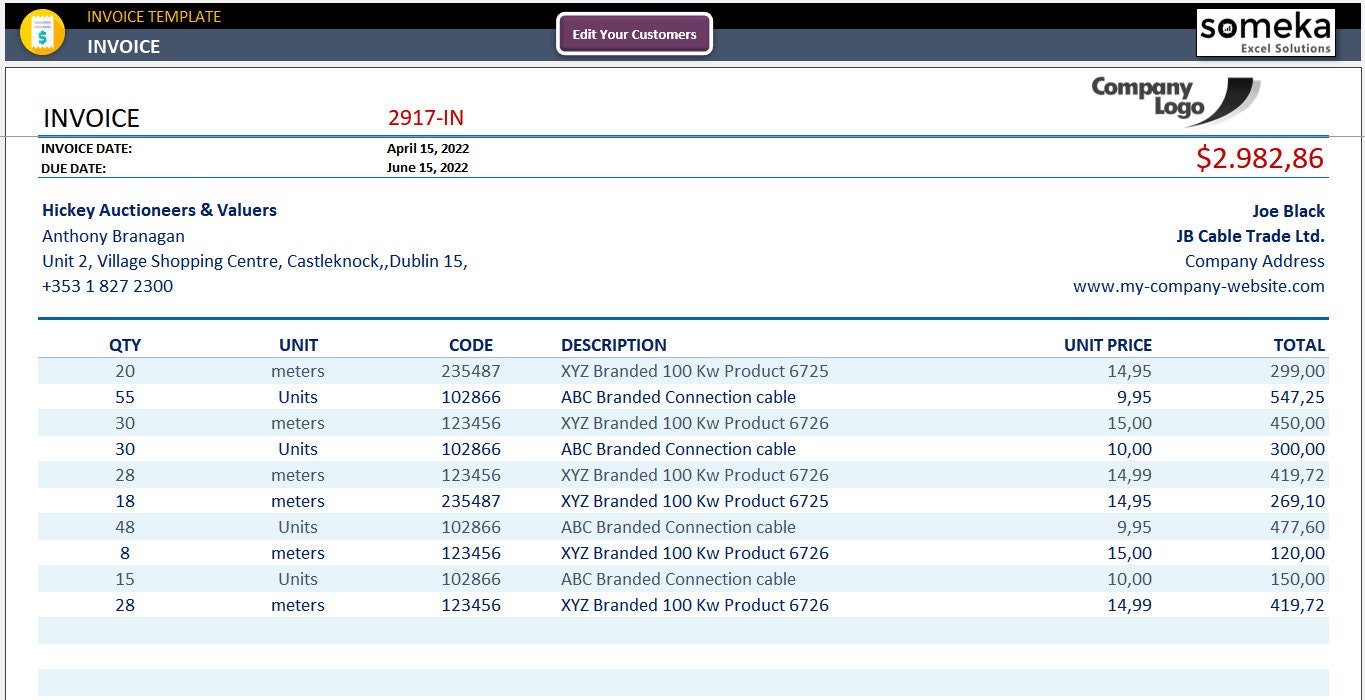
Task: Click the UNIT PRICE column header
Action: pyautogui.click(x=1108, y=345)
